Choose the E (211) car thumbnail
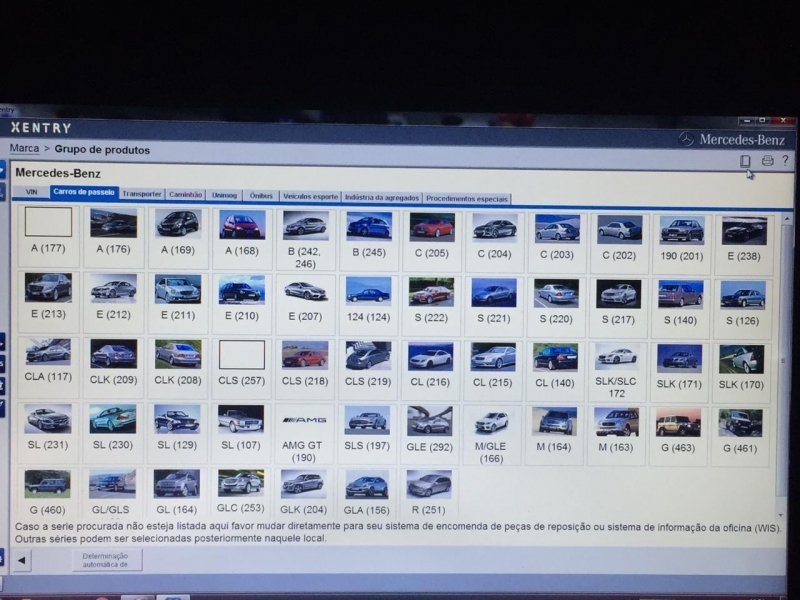800x600 pixels. 178,289
